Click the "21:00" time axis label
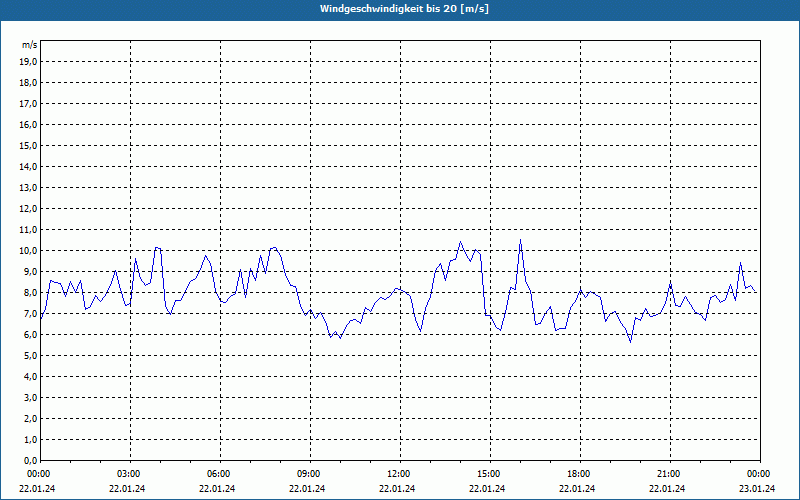The width and height of the screenshot is (800, 500). coord(669,474)
